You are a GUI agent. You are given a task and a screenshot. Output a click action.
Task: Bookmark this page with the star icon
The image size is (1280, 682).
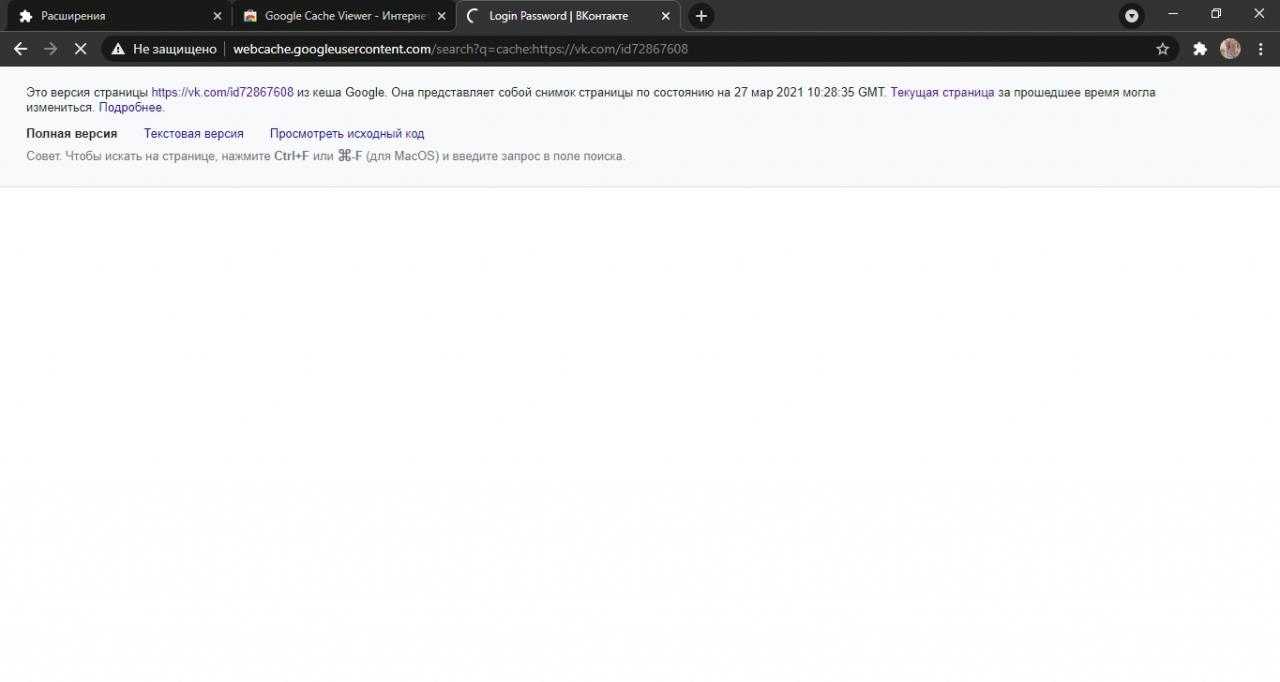[x=1162, y=49]
